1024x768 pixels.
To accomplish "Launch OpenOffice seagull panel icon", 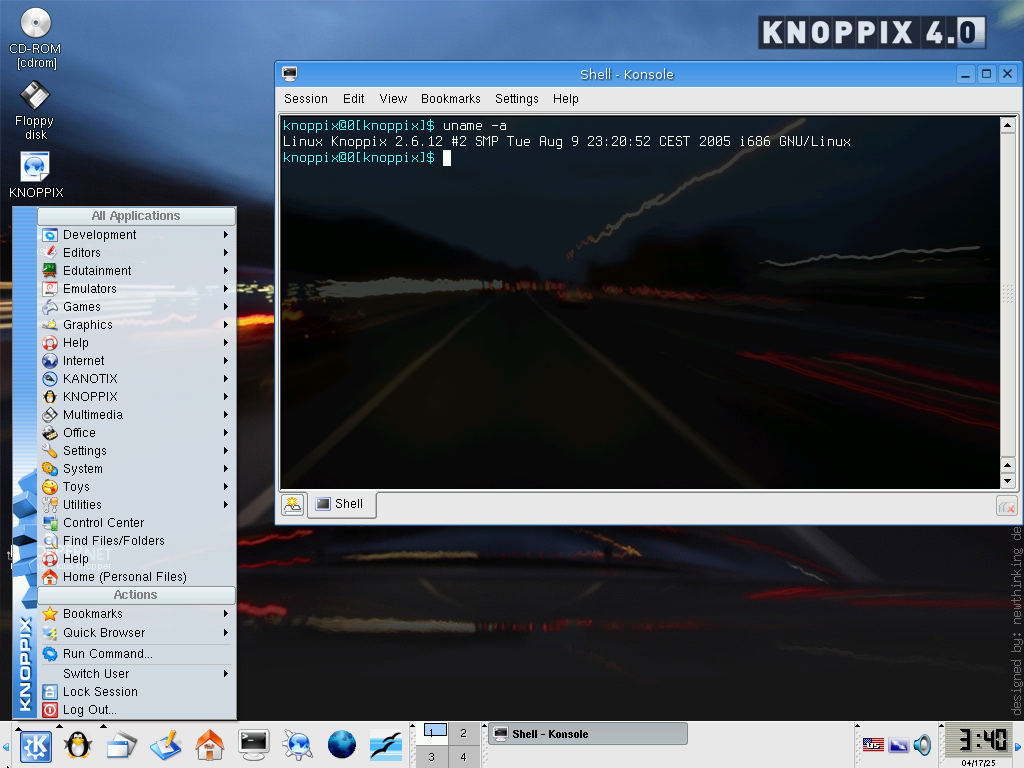I will [x=386, y=745].
